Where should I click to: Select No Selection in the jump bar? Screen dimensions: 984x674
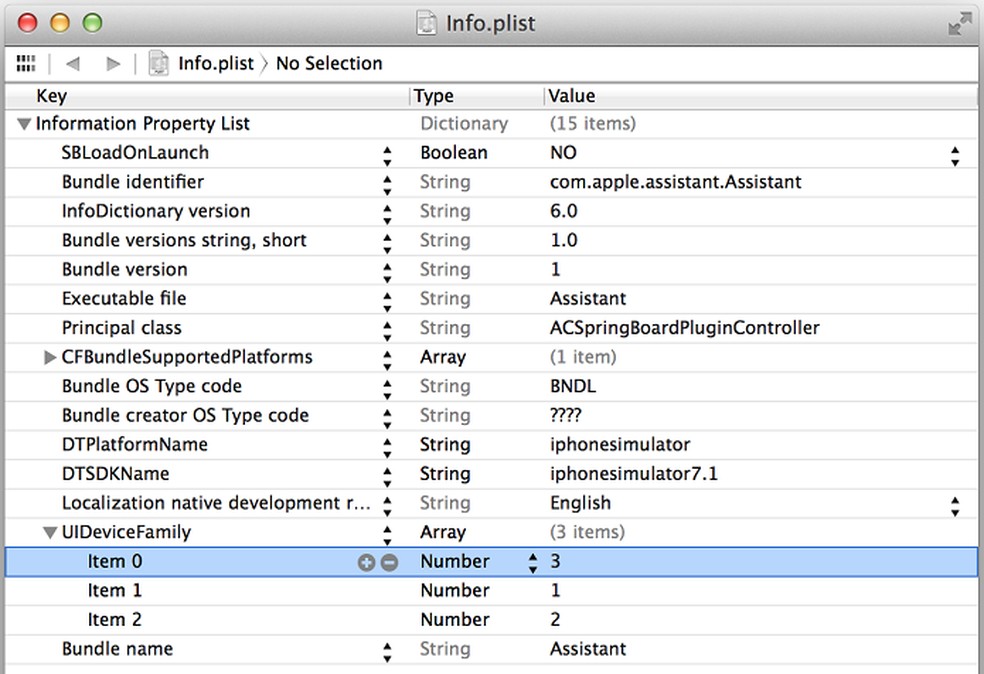point(329,63)
